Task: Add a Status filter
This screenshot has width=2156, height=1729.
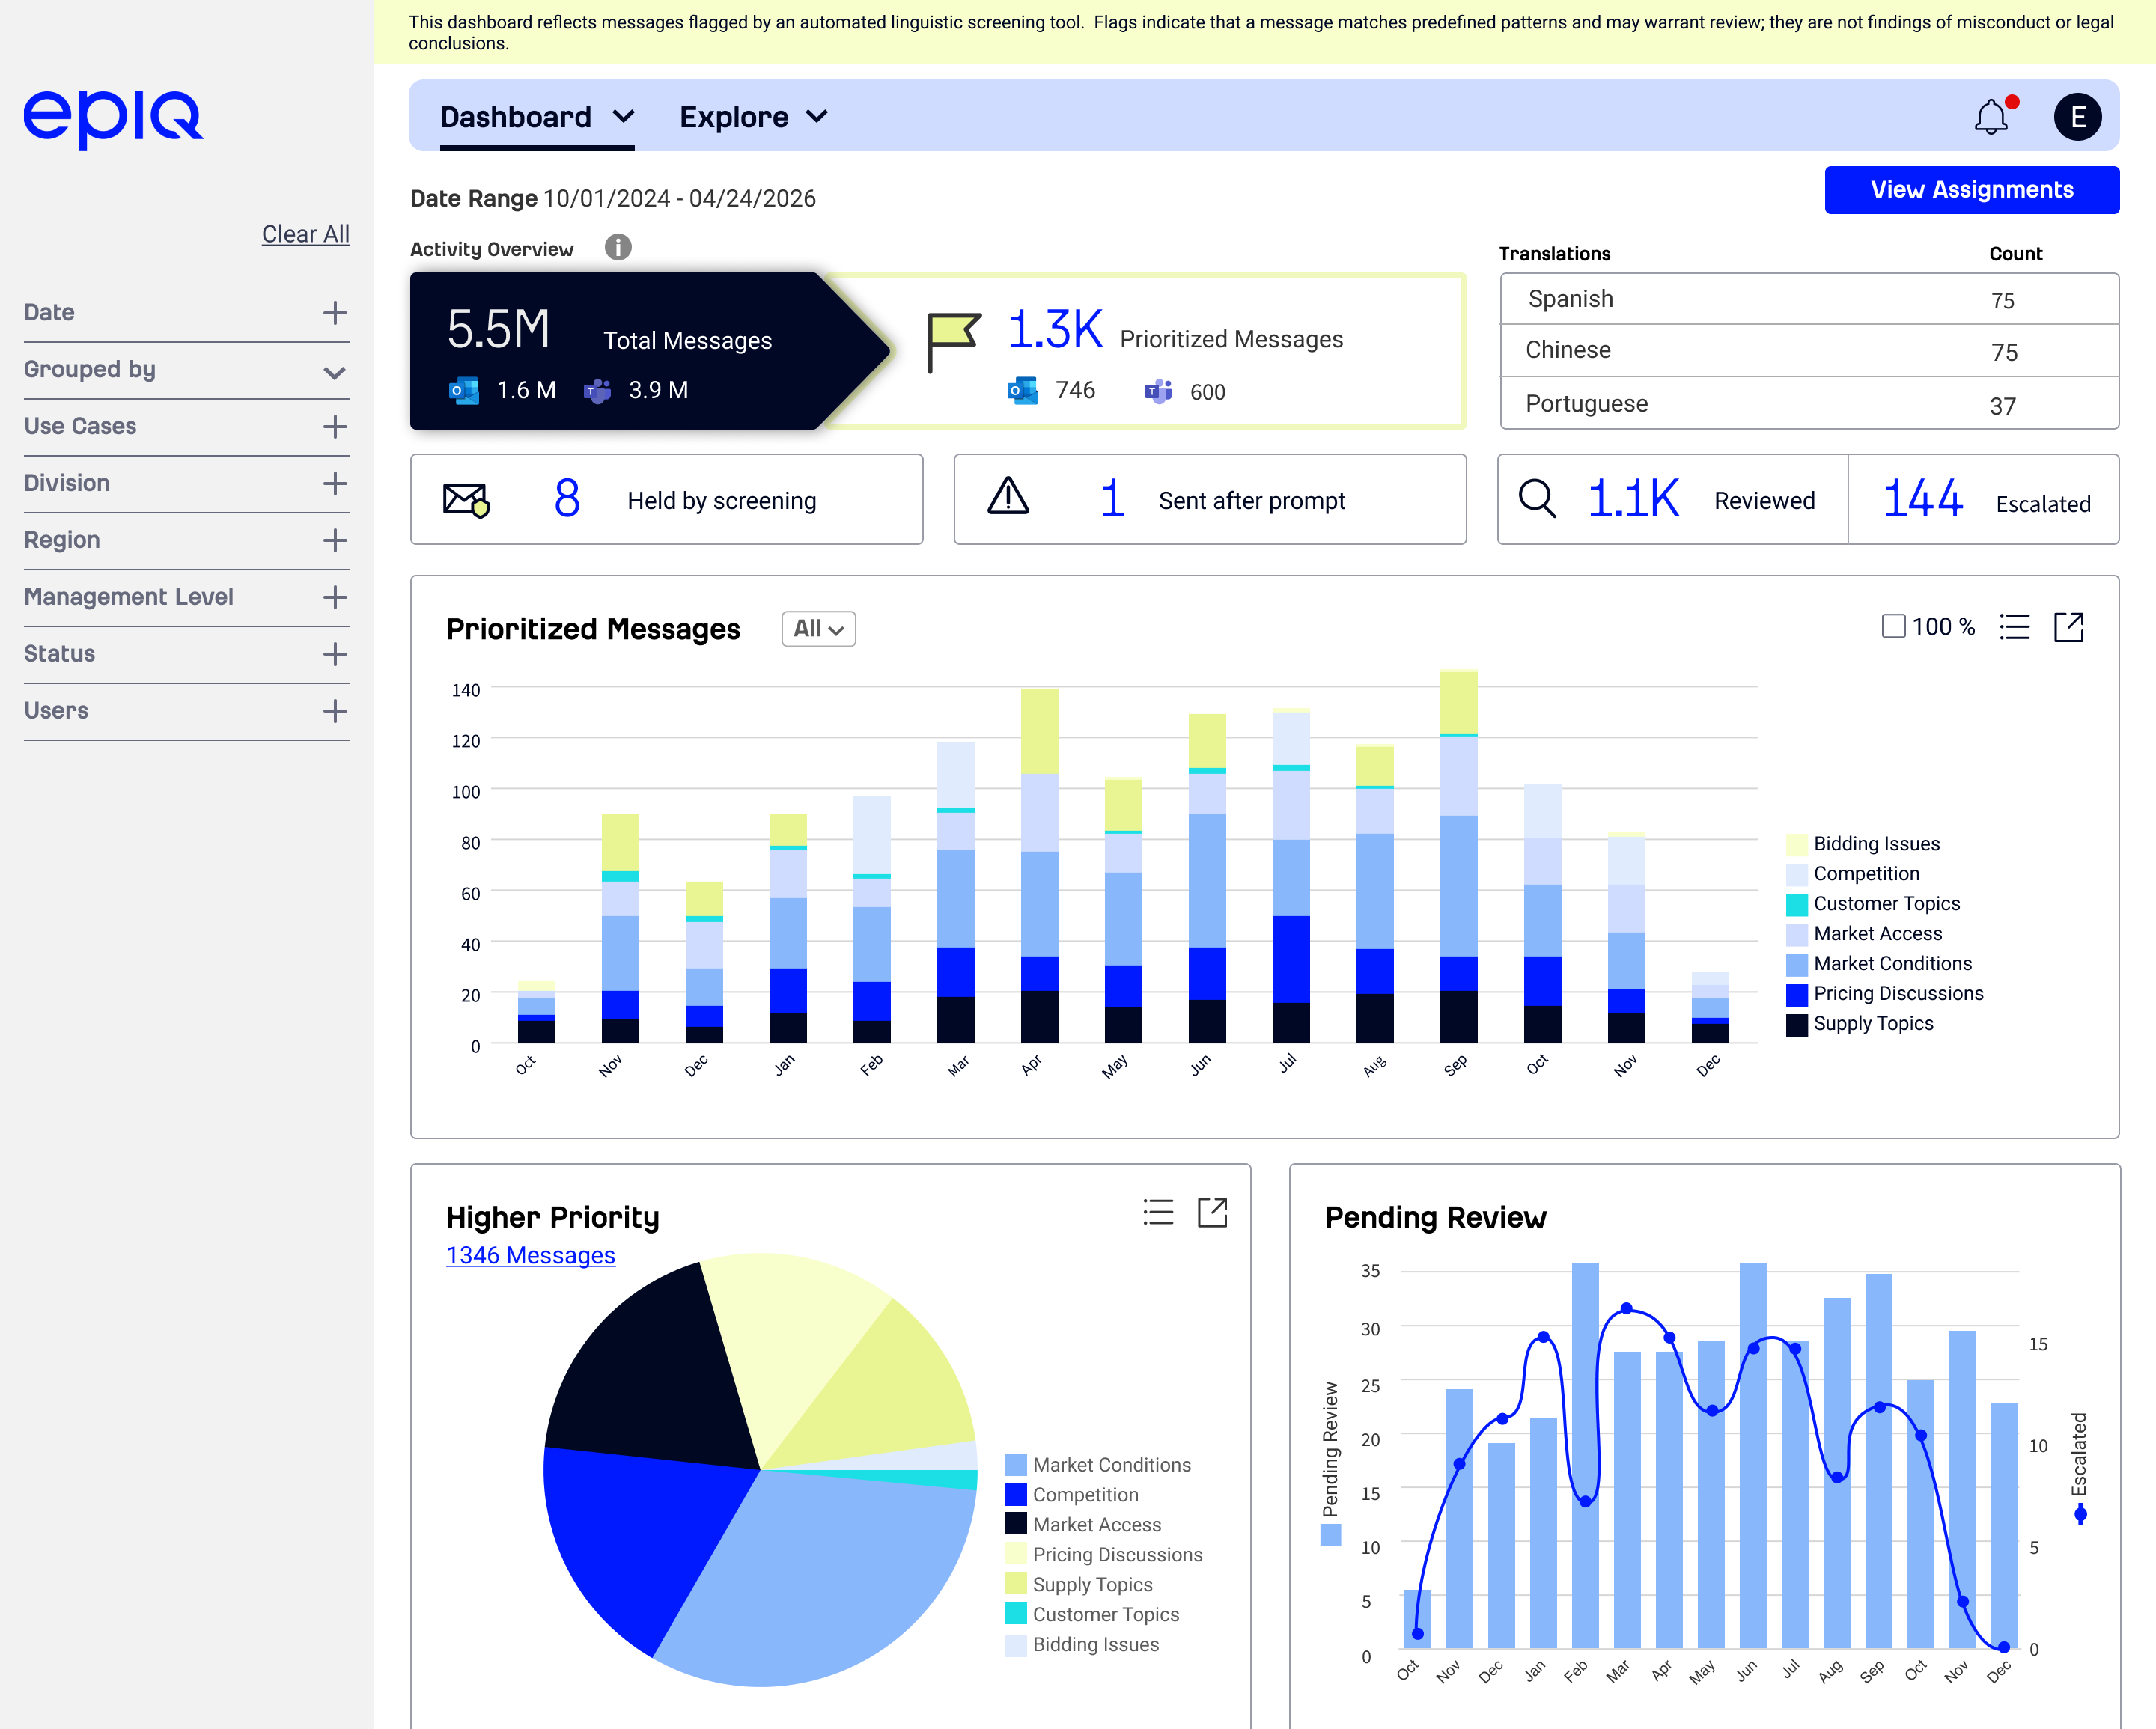Action: click(x=335, y=655)
